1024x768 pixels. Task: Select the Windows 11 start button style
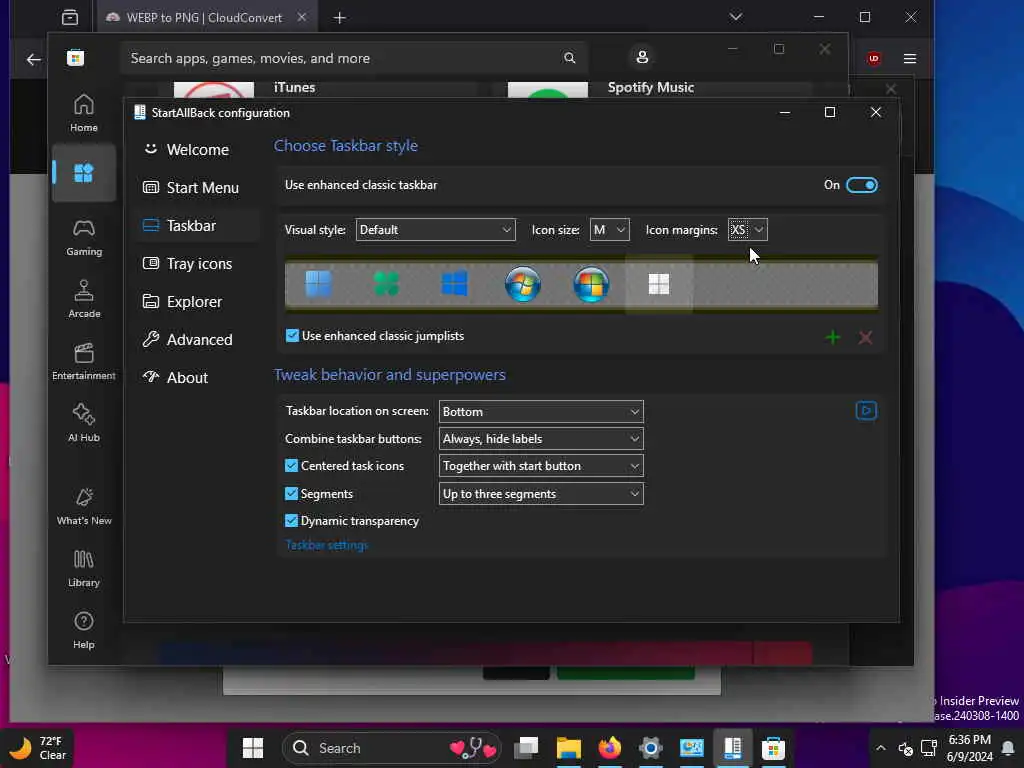click(x=319, y=284)
